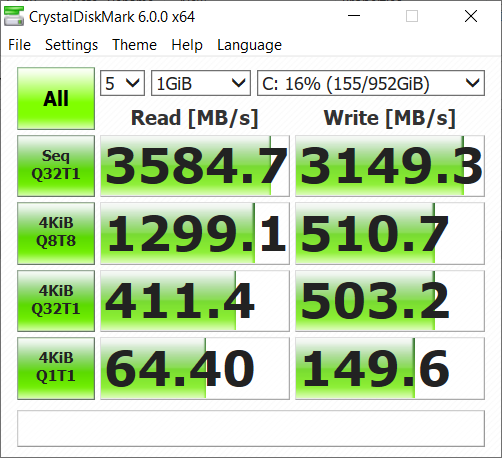Click the 4KiB Q32T1 write result 503.2
Image resolution: width=502 pixels, height=458 pixels.
(390, 301)
